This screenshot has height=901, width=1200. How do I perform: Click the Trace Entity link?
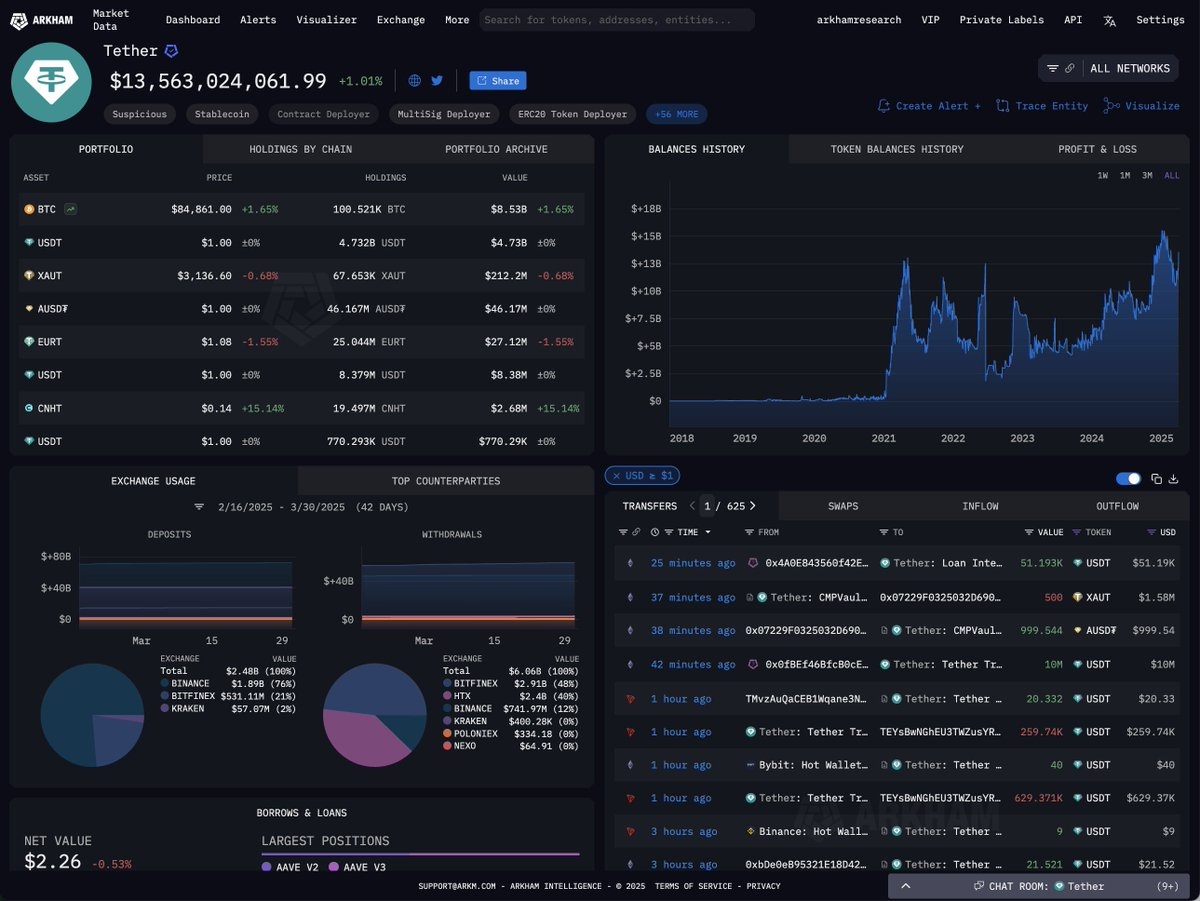click(x=1042, y=106)
